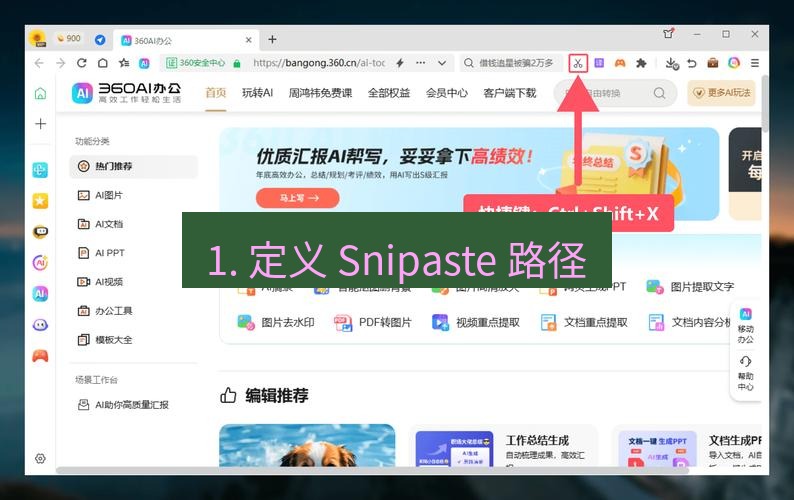Click the sidebar plus add icon
This screenshot has height=500, width=794.
pyautogui.click(x=41, y=124)
